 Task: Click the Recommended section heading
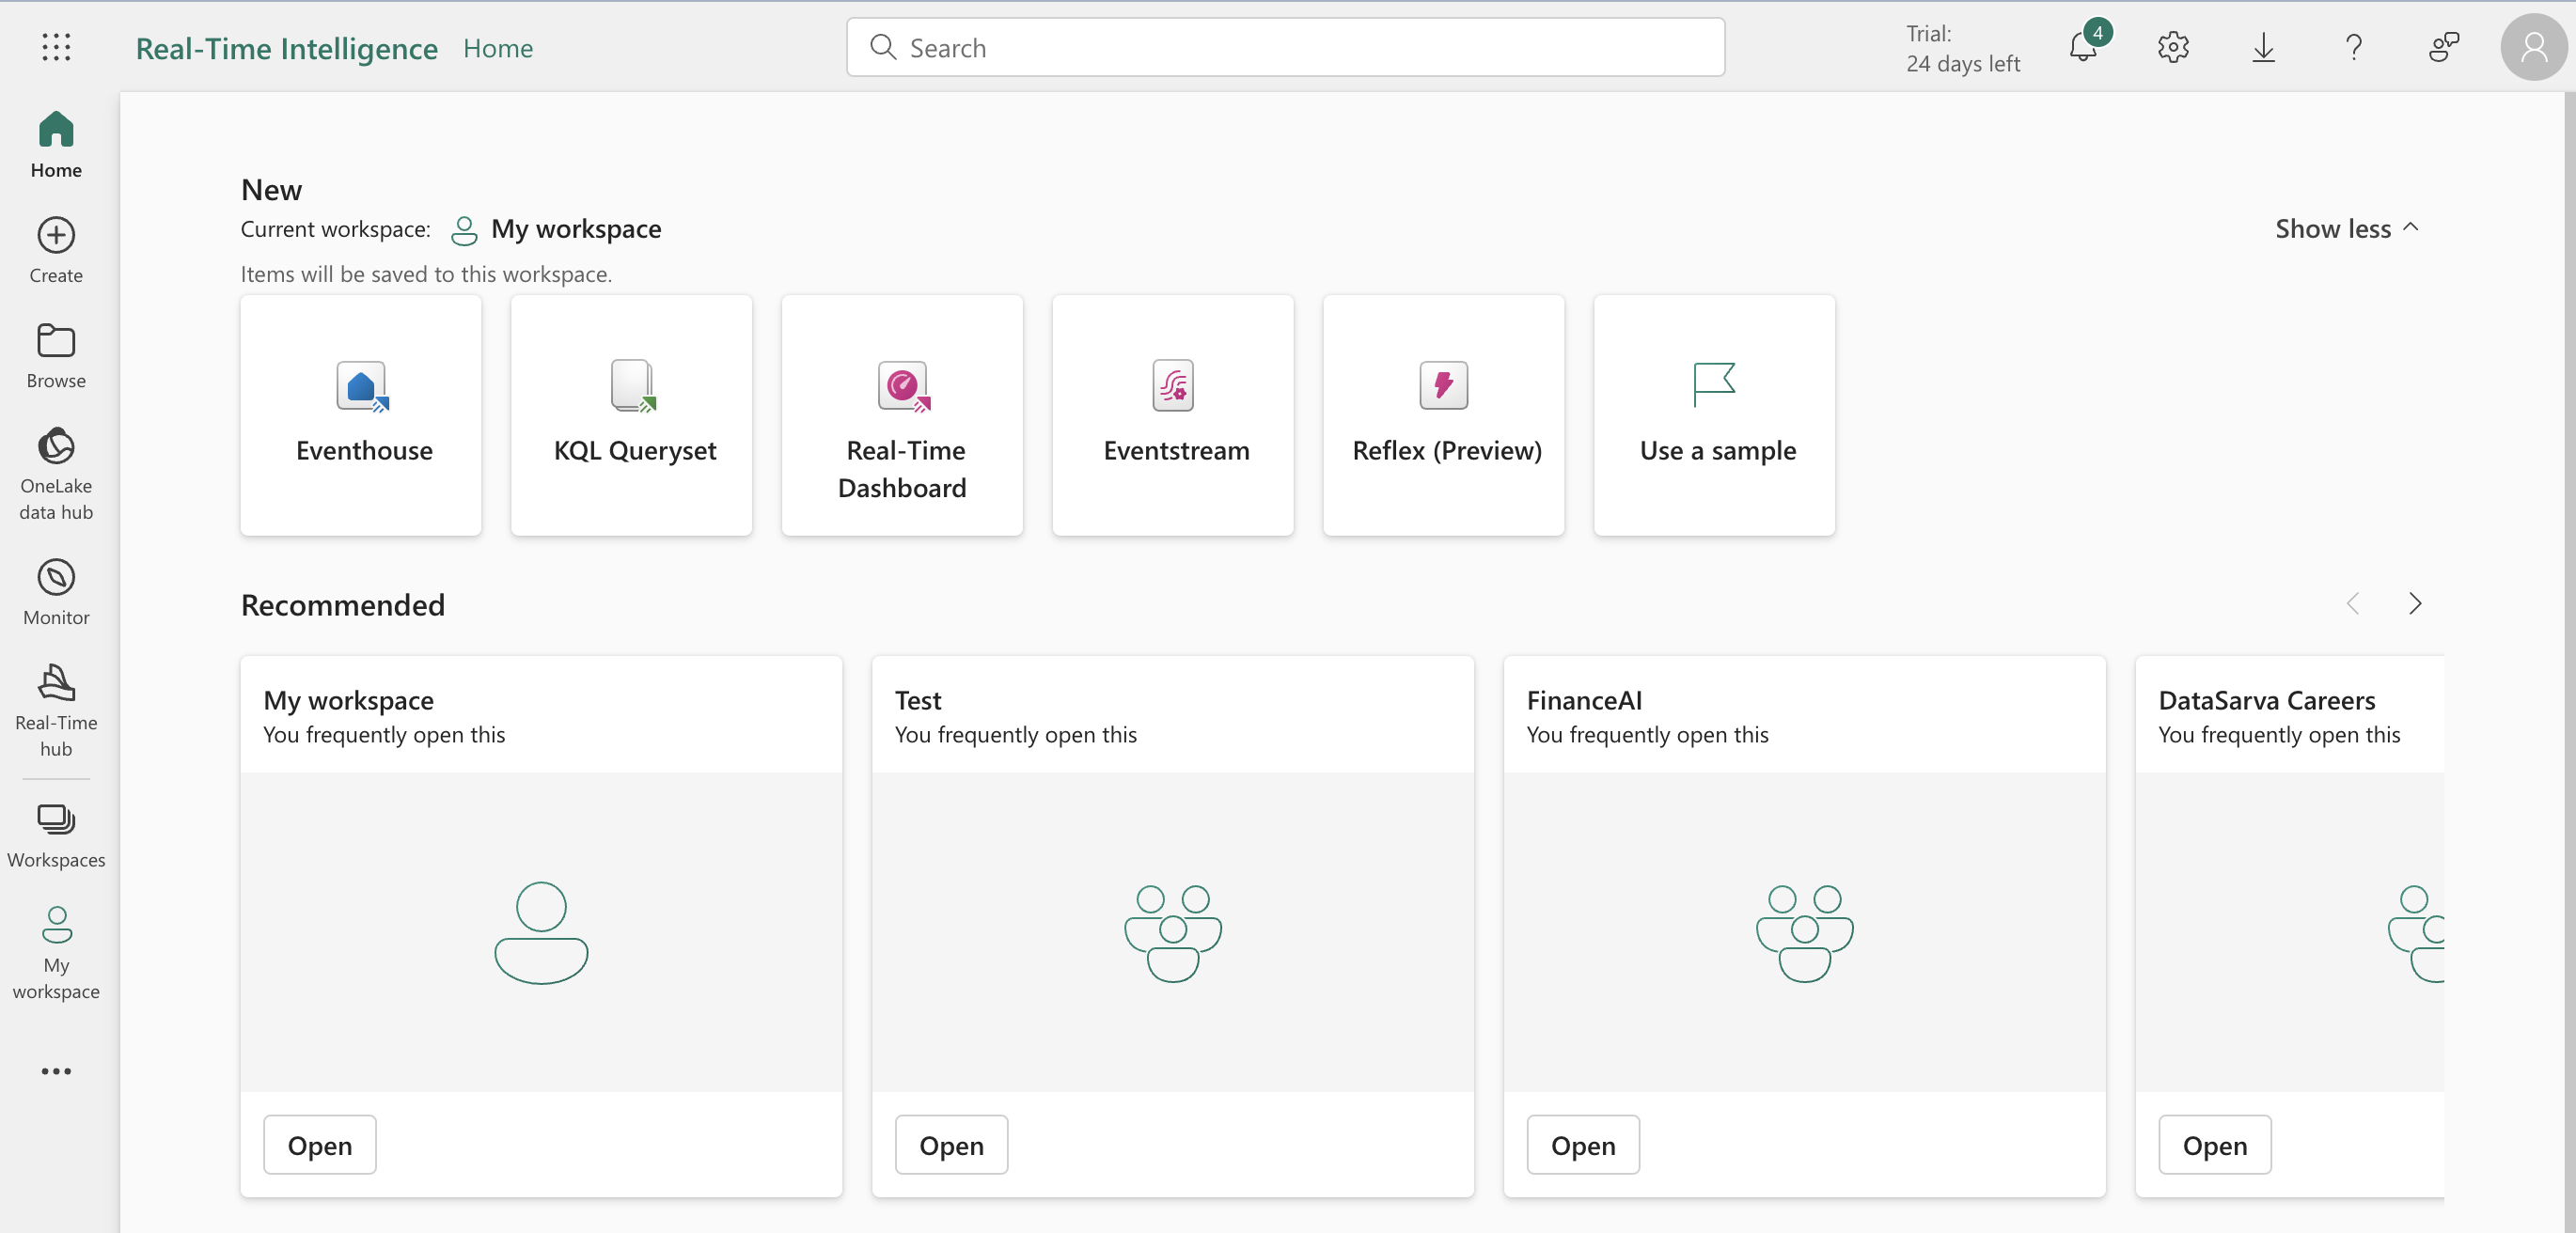pyautogui.click(x=343, y=605)
